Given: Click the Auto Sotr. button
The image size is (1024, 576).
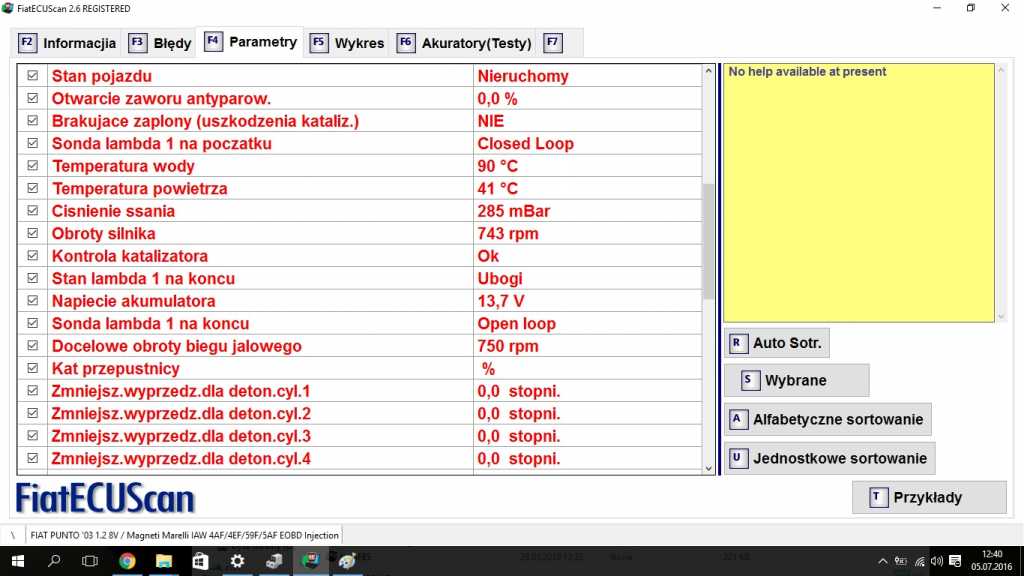Looking at the screenshot, I should tap(777, 343).
